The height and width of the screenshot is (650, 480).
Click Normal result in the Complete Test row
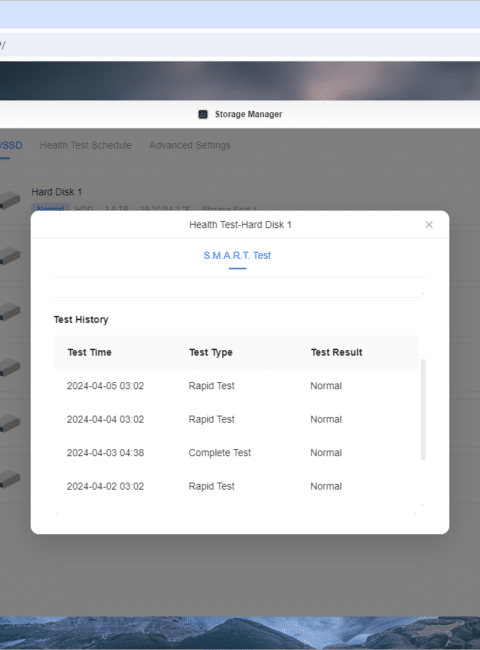326,453
